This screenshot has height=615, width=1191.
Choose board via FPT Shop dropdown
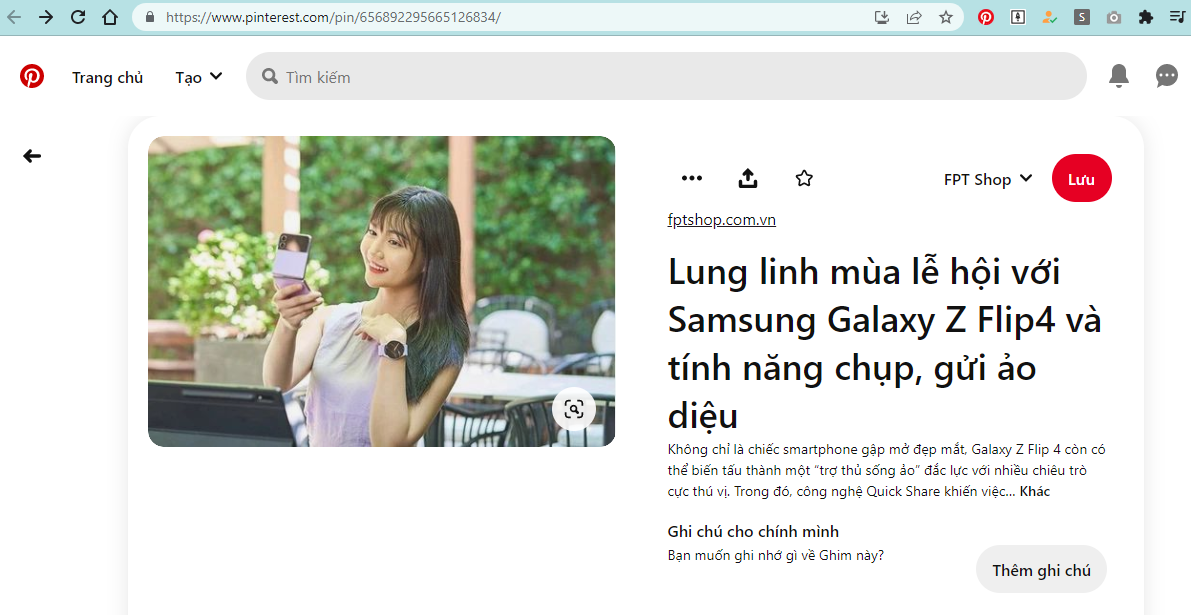pos(988,179)
